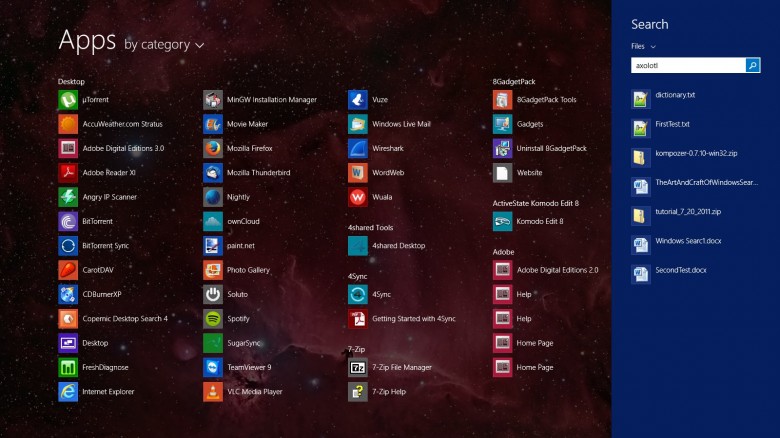The image size is (780, 438).
Task: Launch CarotDAV icon
Action: [x=68, y=270]
